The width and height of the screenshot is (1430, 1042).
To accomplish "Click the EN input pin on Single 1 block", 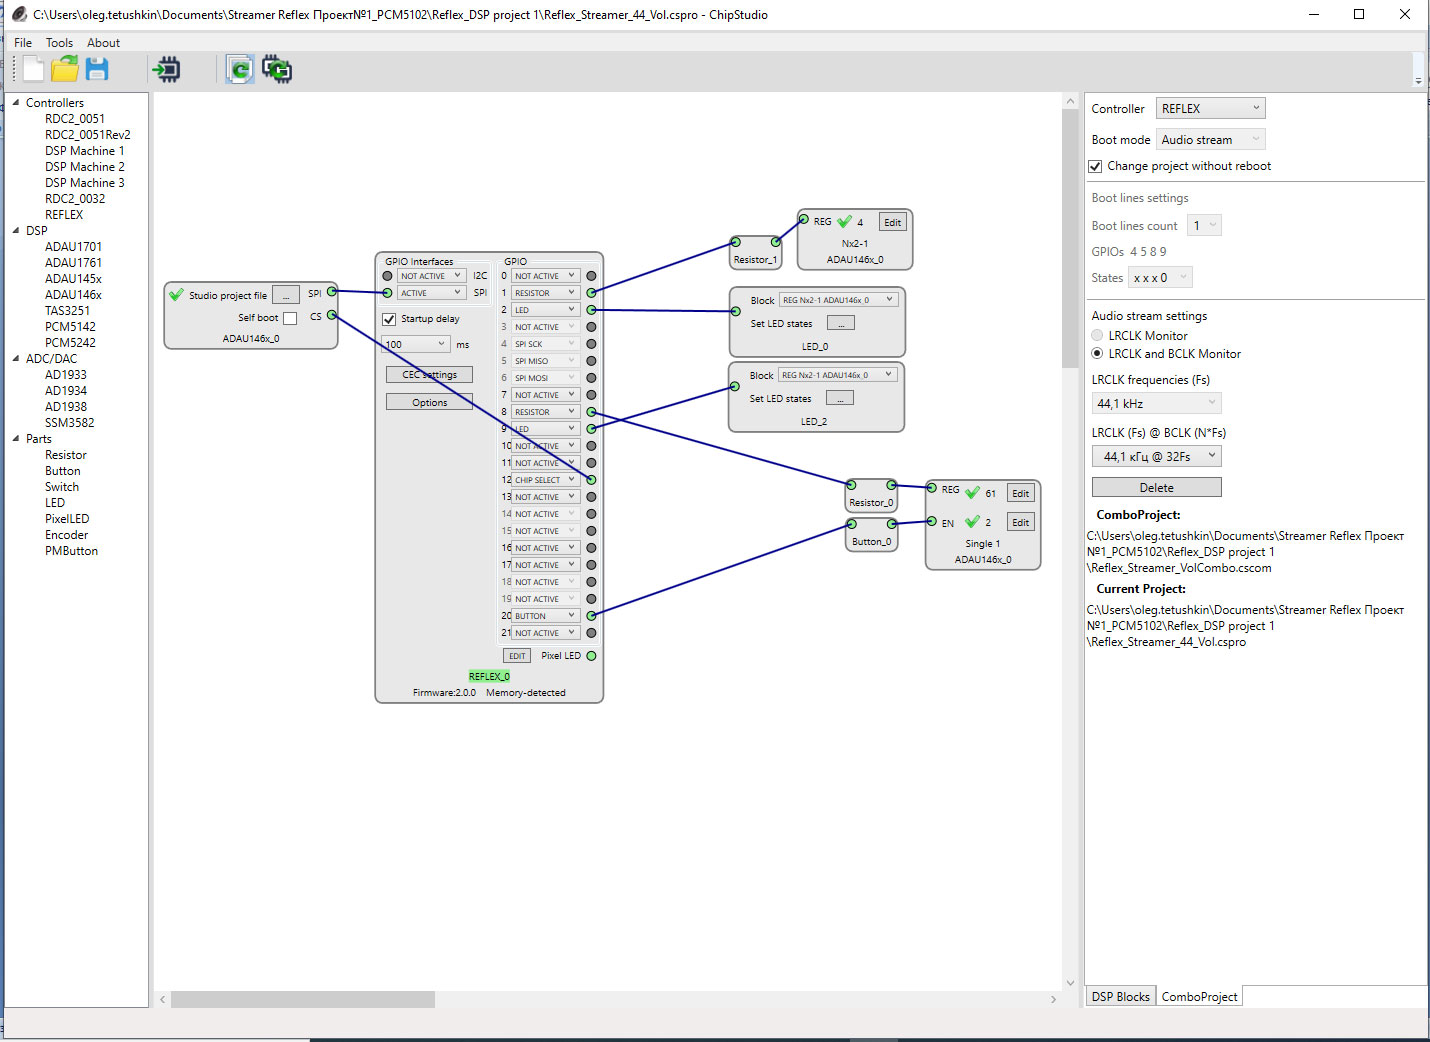I will coord(932,521).
